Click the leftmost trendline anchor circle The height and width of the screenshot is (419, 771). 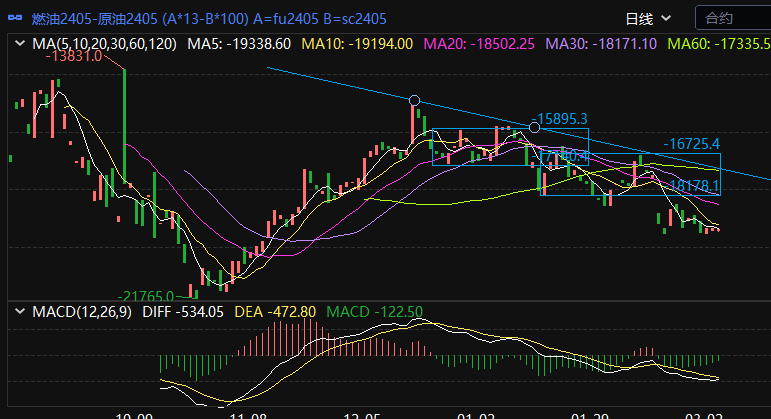tap(414, 100)
